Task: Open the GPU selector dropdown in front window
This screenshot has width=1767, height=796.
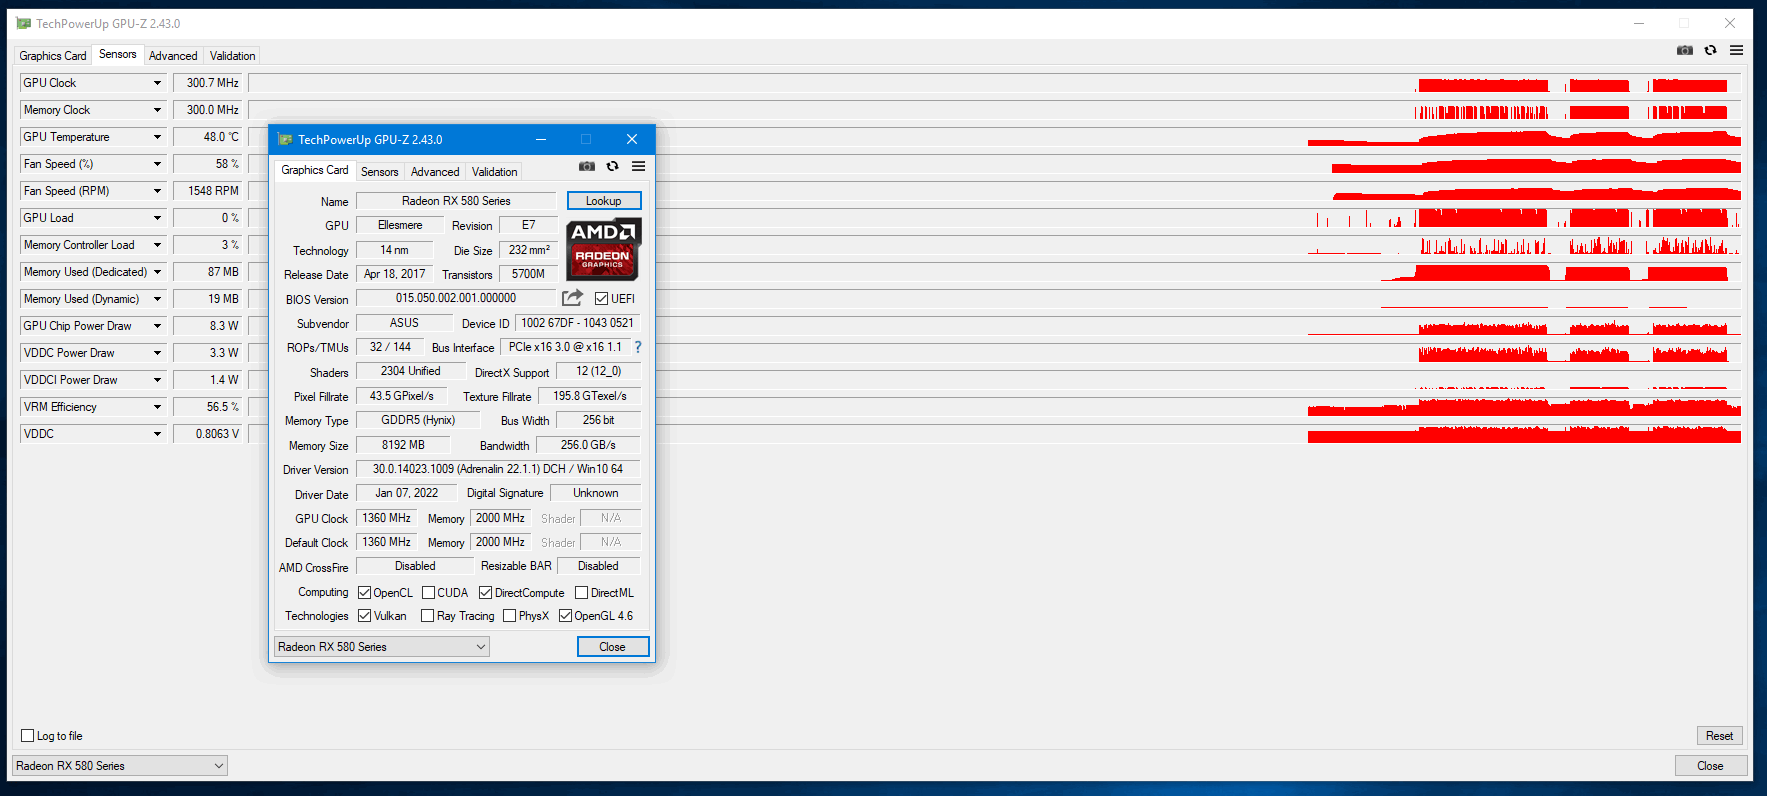Action: click(382, 647)
